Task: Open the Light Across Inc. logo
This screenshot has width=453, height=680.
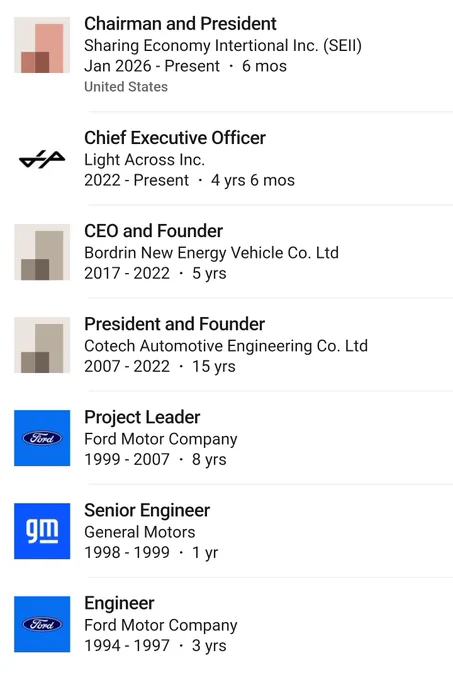Action: 42,160
